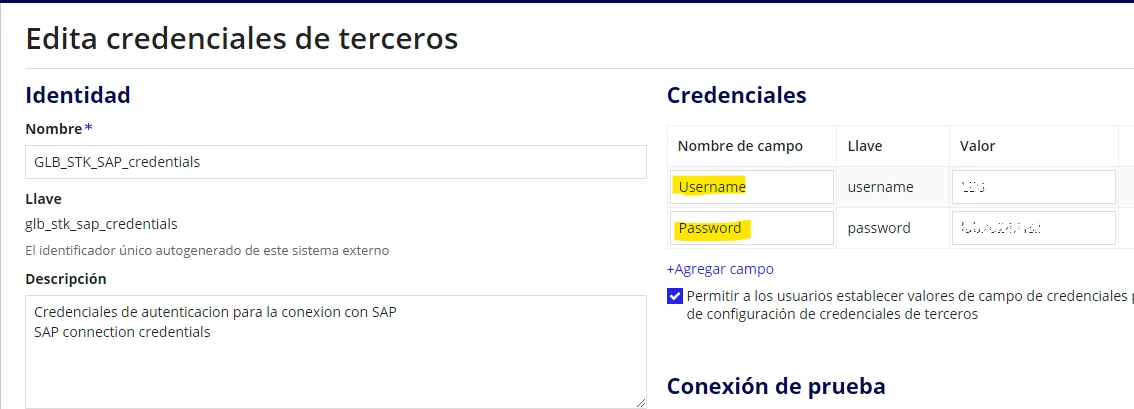
Task: Click the Valor box in the password row
Action: pos(1034,228)
